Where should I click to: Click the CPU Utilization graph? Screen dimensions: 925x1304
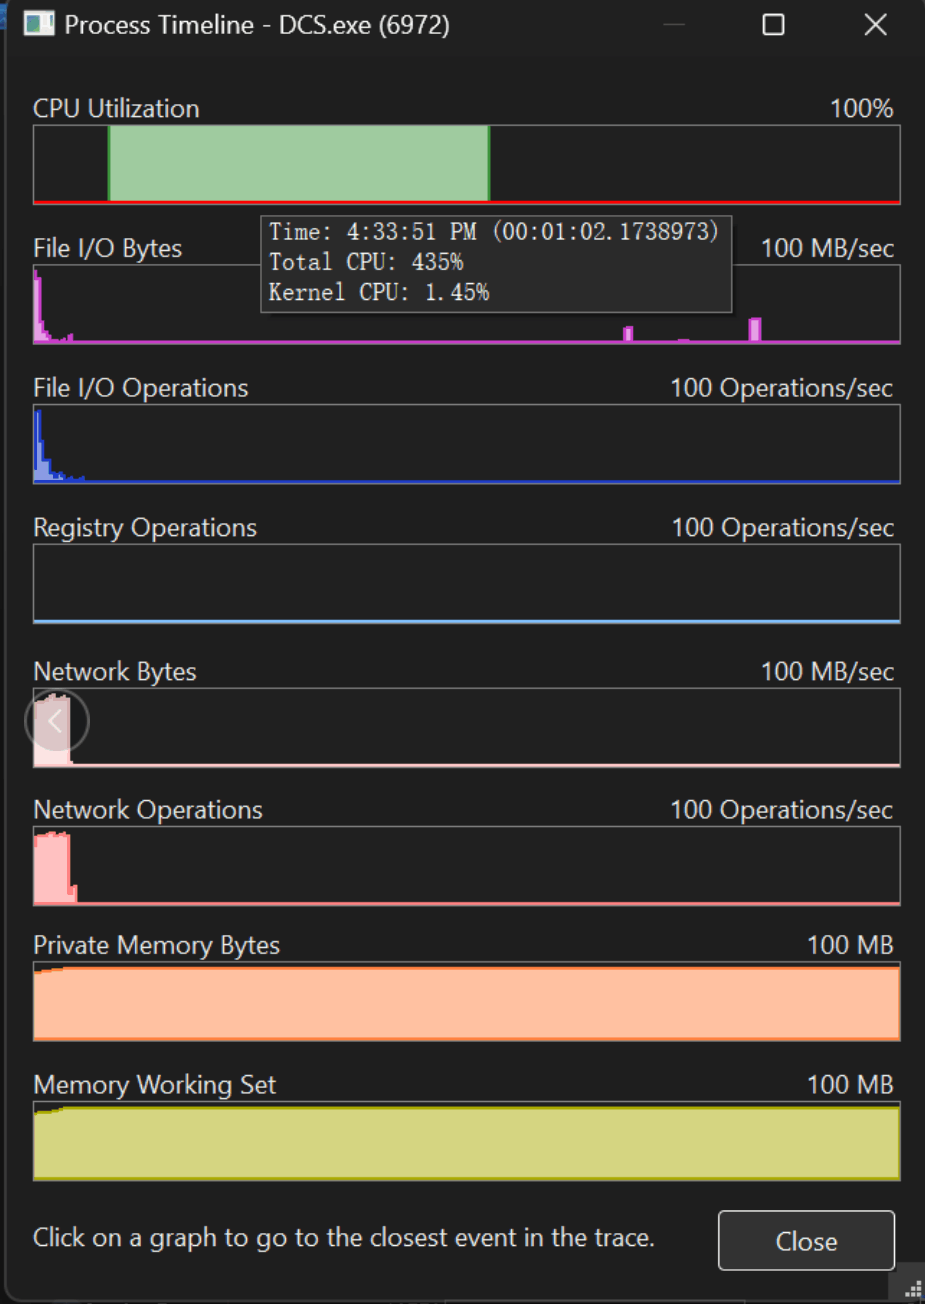click(466, 164)
